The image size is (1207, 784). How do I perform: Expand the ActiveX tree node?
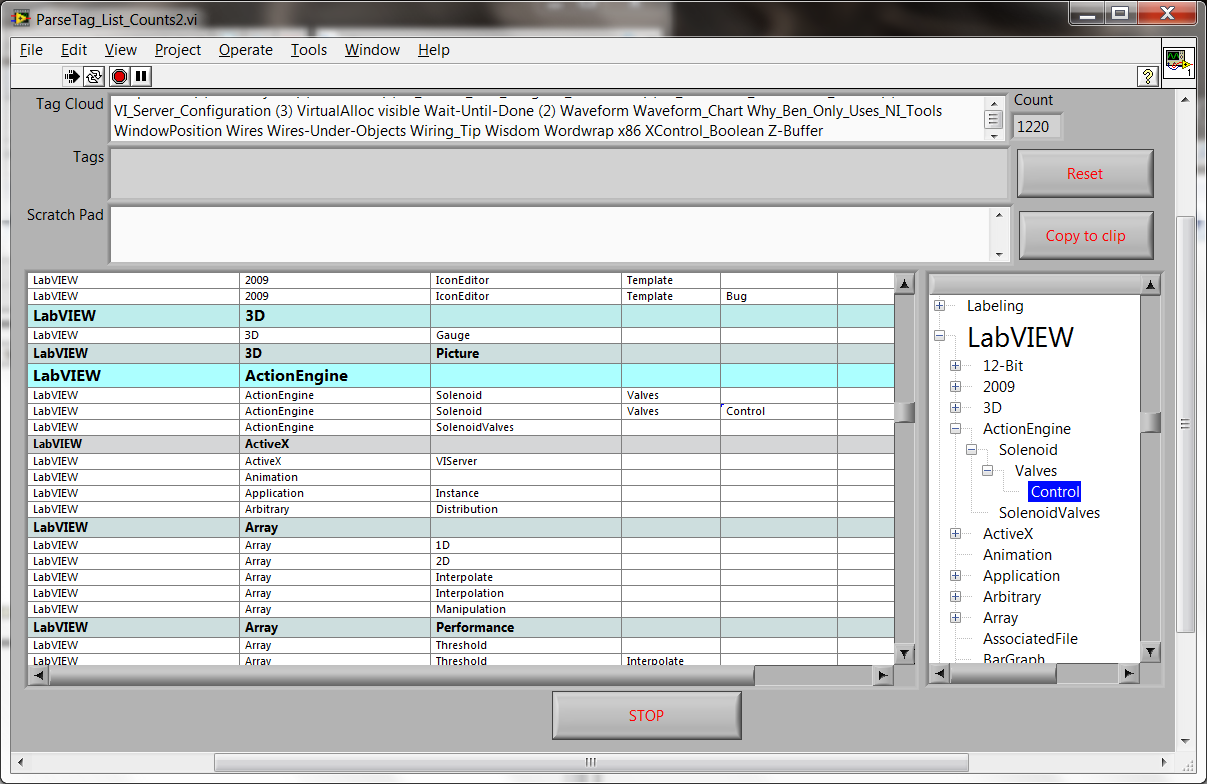955,534
